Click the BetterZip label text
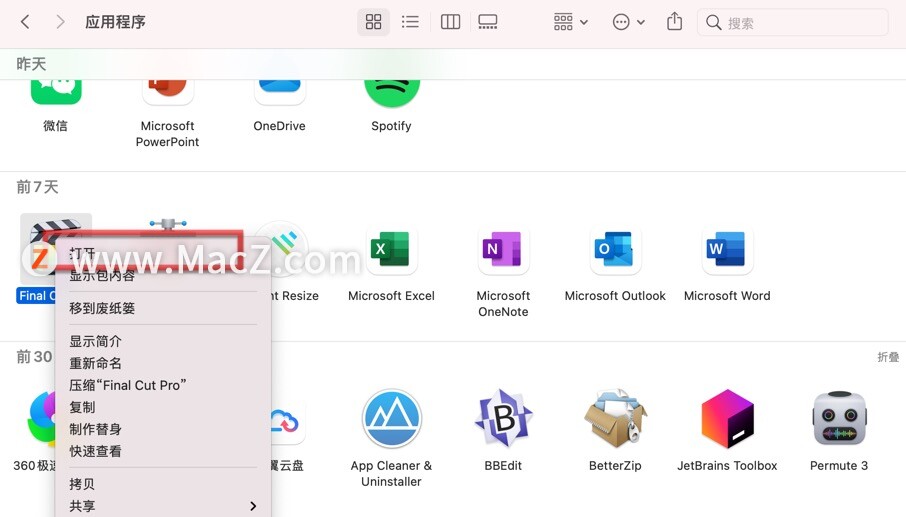 pos(615,466)
